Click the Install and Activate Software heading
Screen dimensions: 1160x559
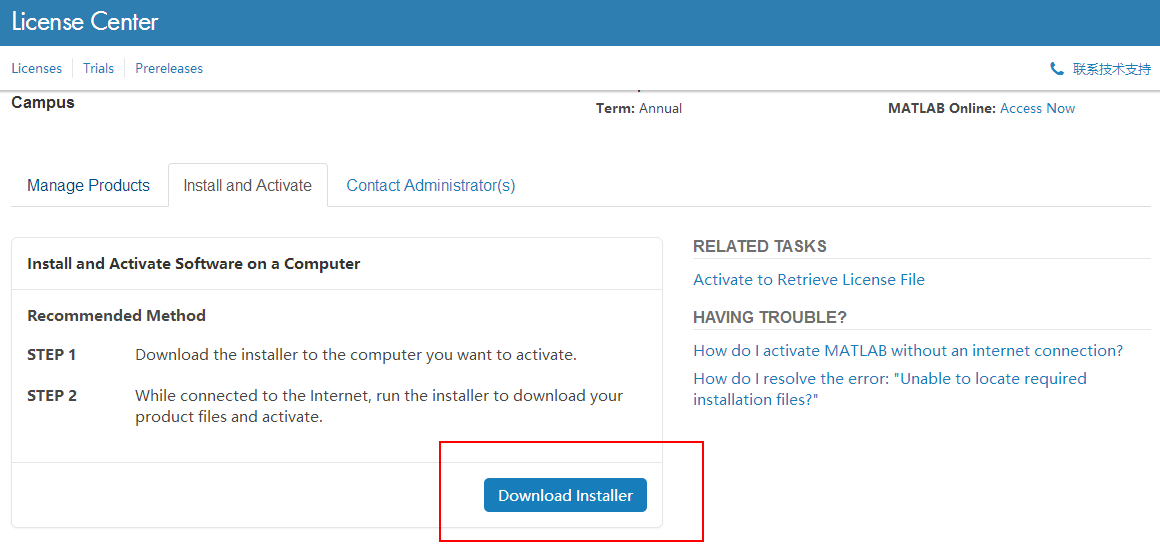click(194, 263)
